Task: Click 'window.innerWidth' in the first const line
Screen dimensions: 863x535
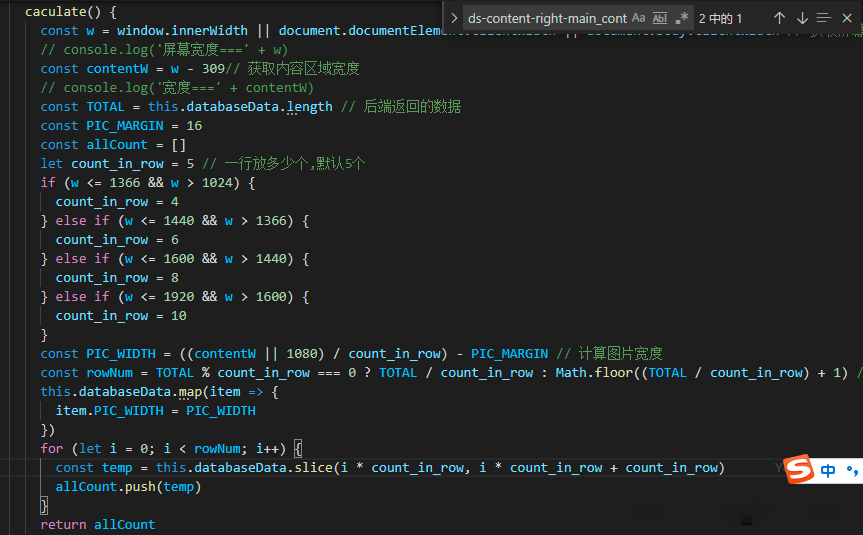Action: click(x=182, y=31)
